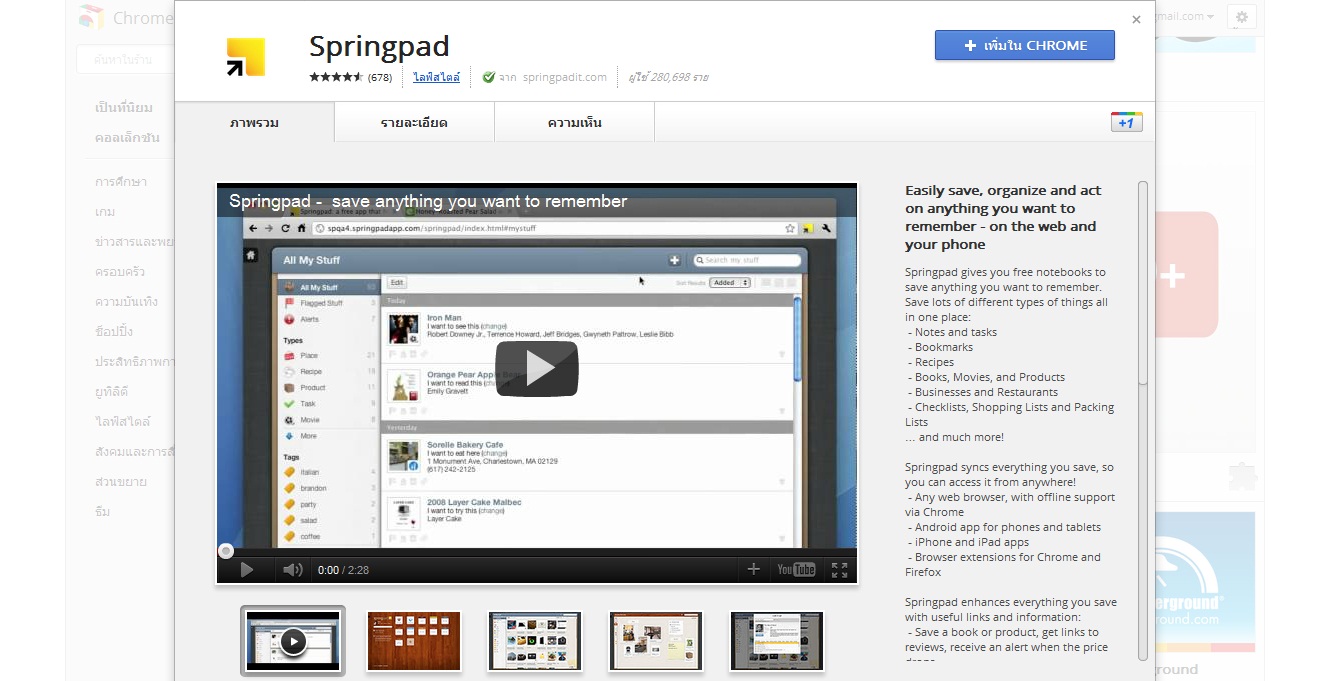The width and height of the screenshot is (1339, 681).
Task: Select the first video thumbnail
Action: 293,641
